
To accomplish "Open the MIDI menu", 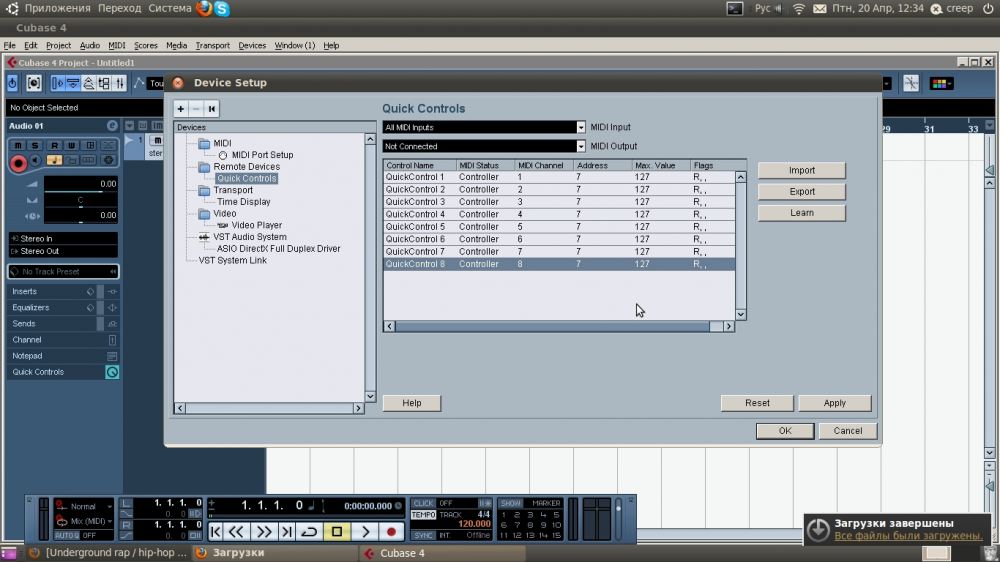I will tap(117, 46).
